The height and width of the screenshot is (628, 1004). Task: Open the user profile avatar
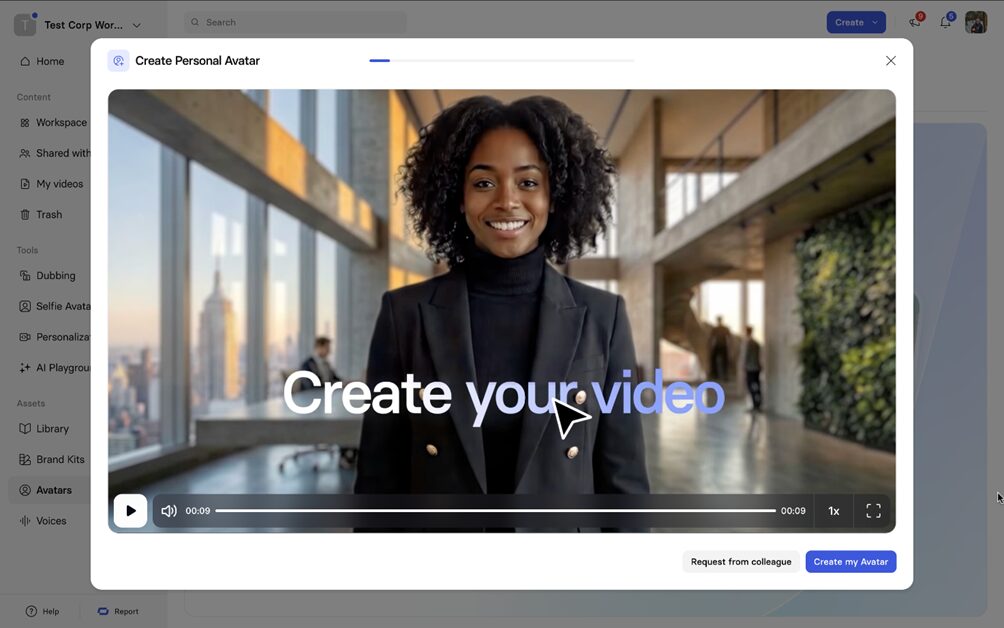pos(975,22)
